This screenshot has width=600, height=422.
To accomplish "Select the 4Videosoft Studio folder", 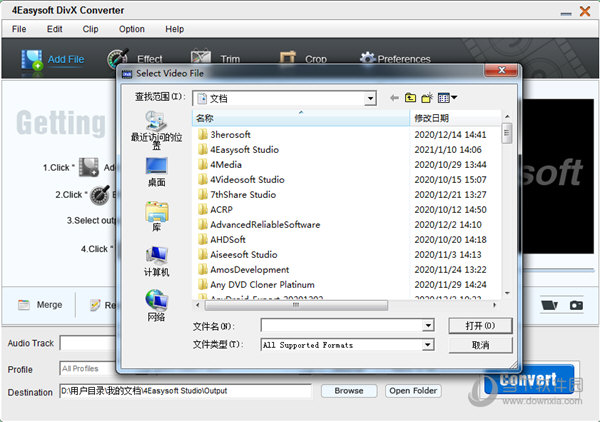I will tap(247, 179).
